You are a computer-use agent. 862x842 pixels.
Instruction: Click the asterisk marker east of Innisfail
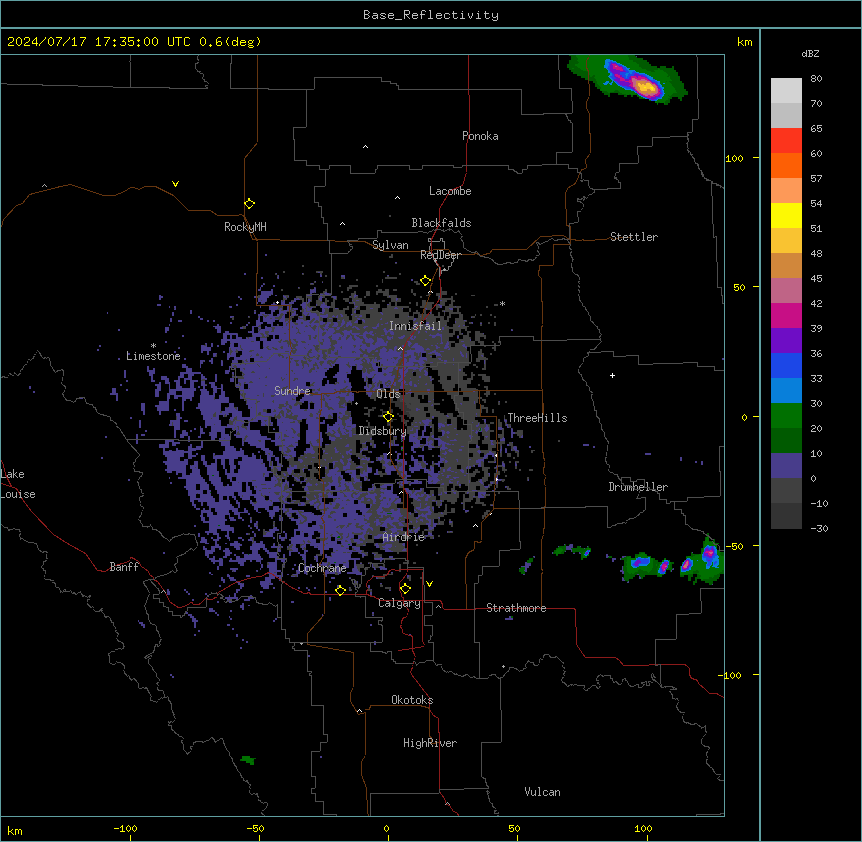click(x=502, y=303)
